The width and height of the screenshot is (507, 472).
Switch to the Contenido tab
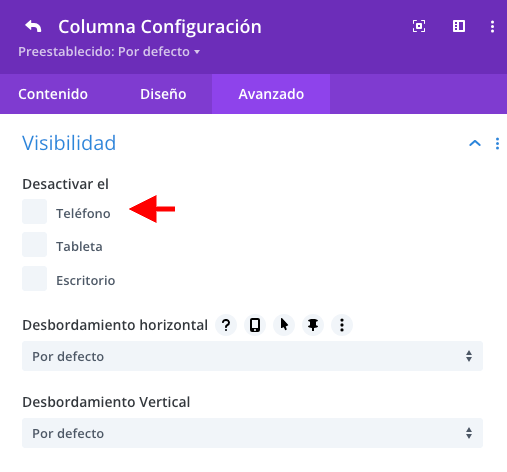53,94
